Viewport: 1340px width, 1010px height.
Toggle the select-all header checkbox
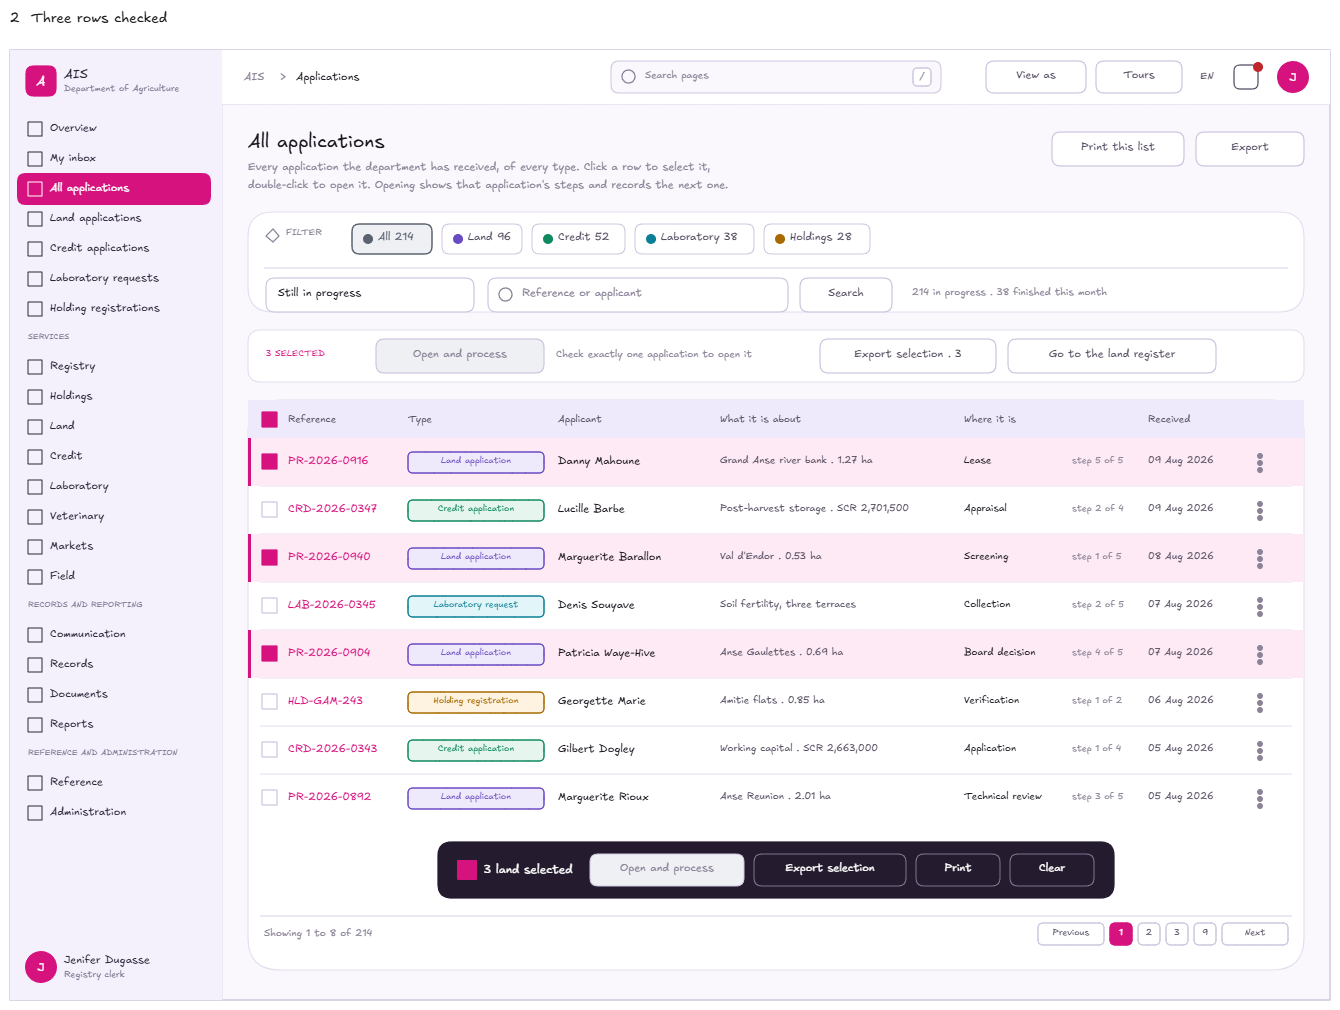click(269, 419)
